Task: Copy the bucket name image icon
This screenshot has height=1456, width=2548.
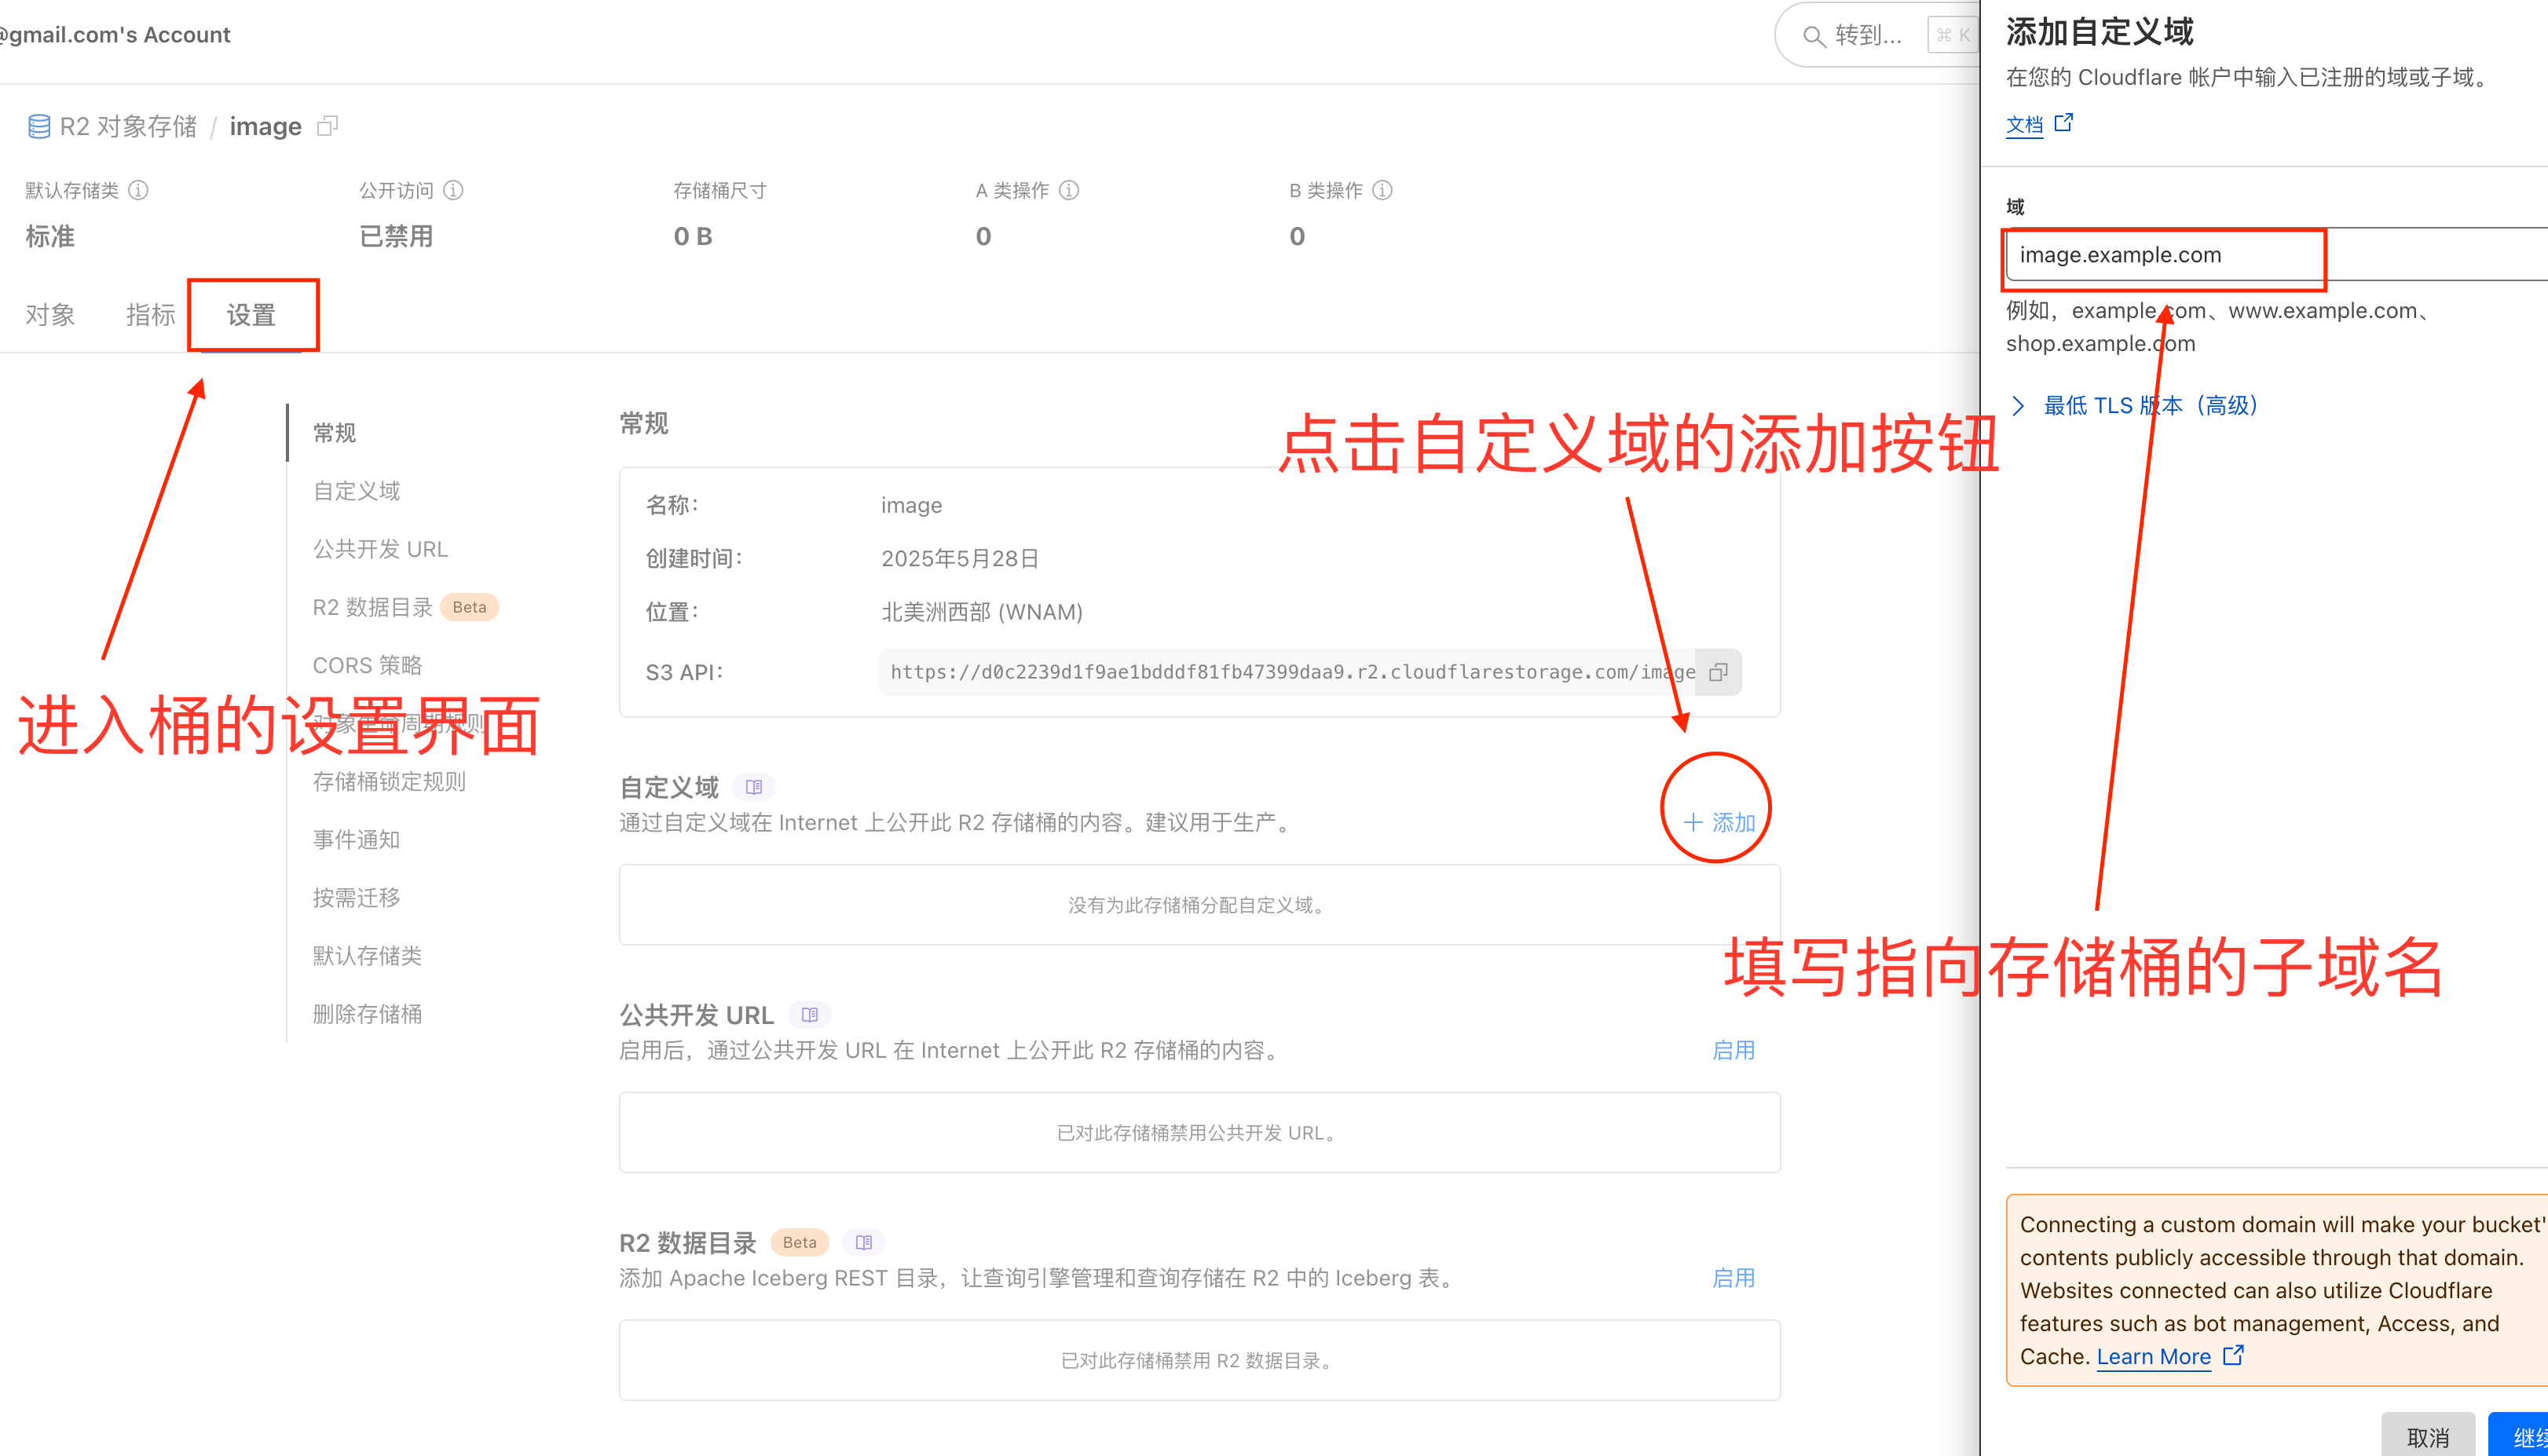Action: (x=327, y=126)
